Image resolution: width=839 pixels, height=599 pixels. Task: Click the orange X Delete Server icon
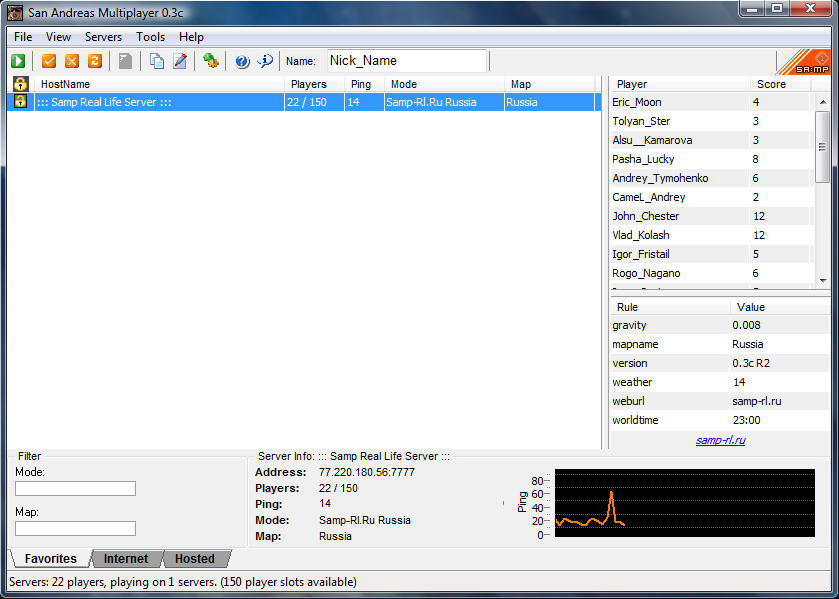point(72,61)
